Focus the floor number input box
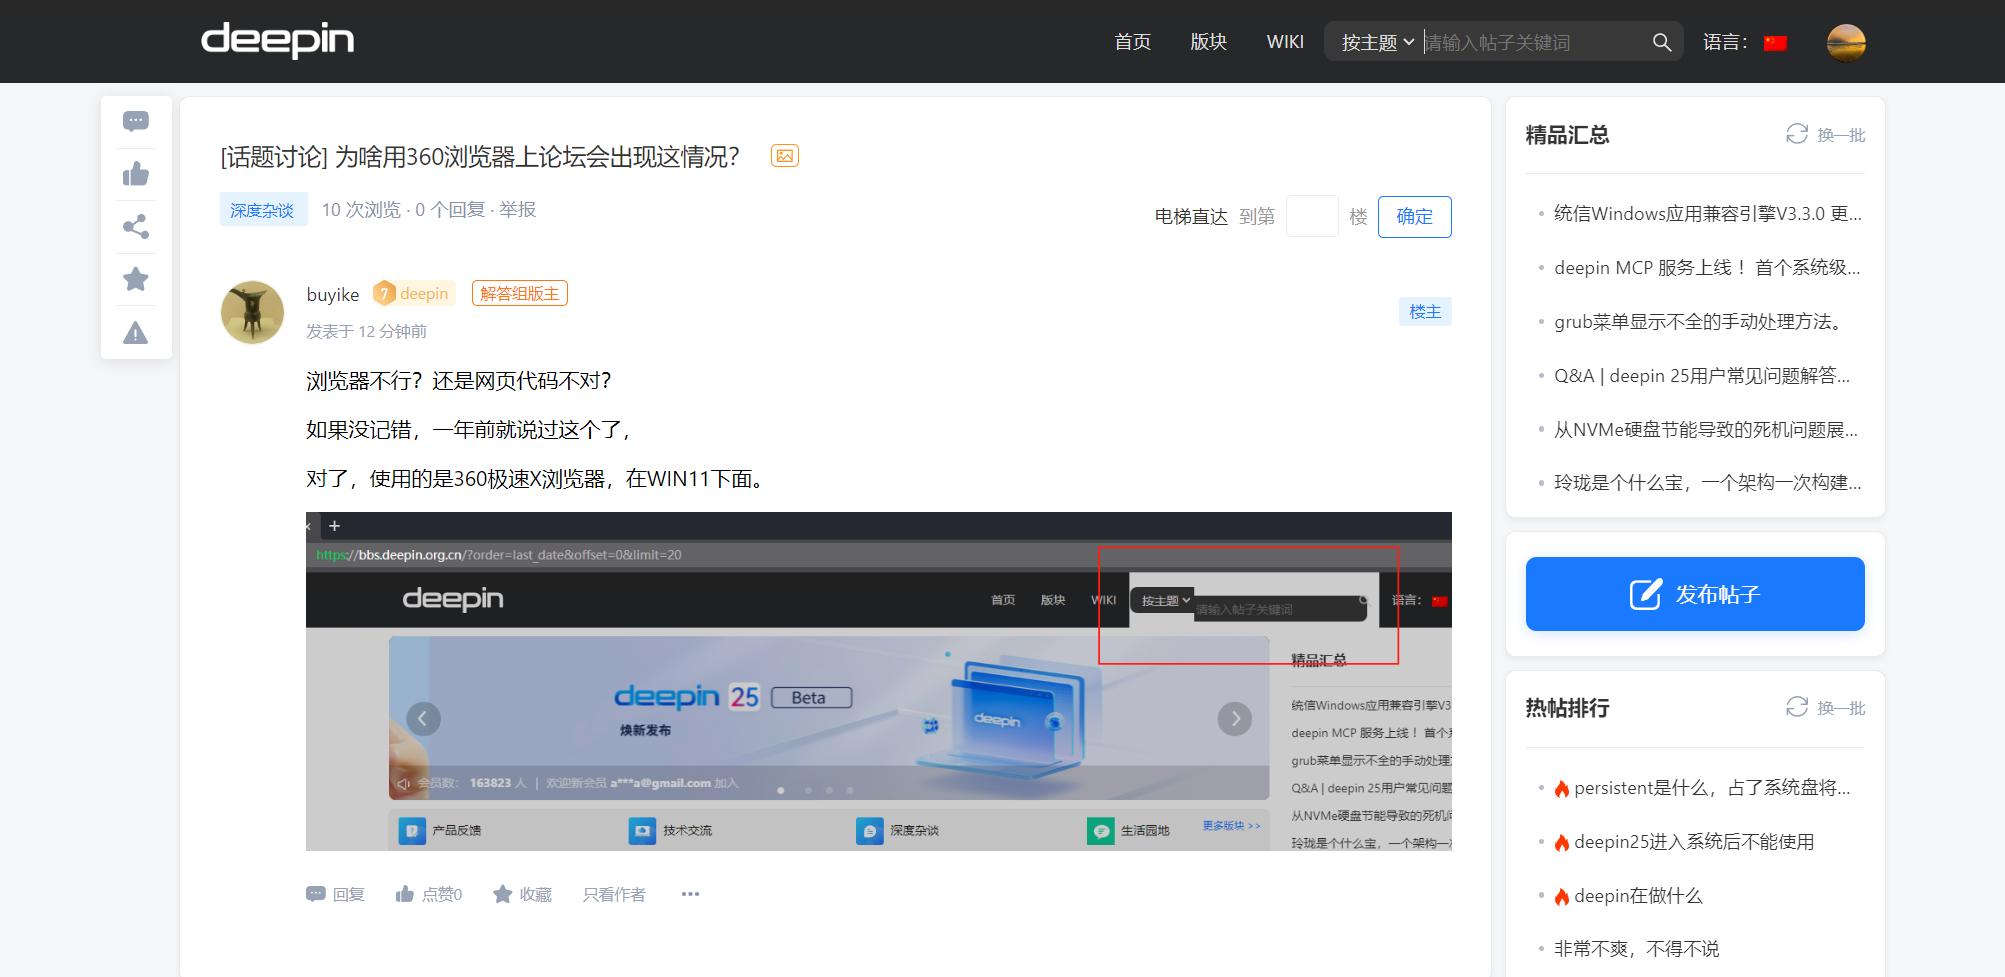Screen dimensions: 2005x977 (1312, 216)
